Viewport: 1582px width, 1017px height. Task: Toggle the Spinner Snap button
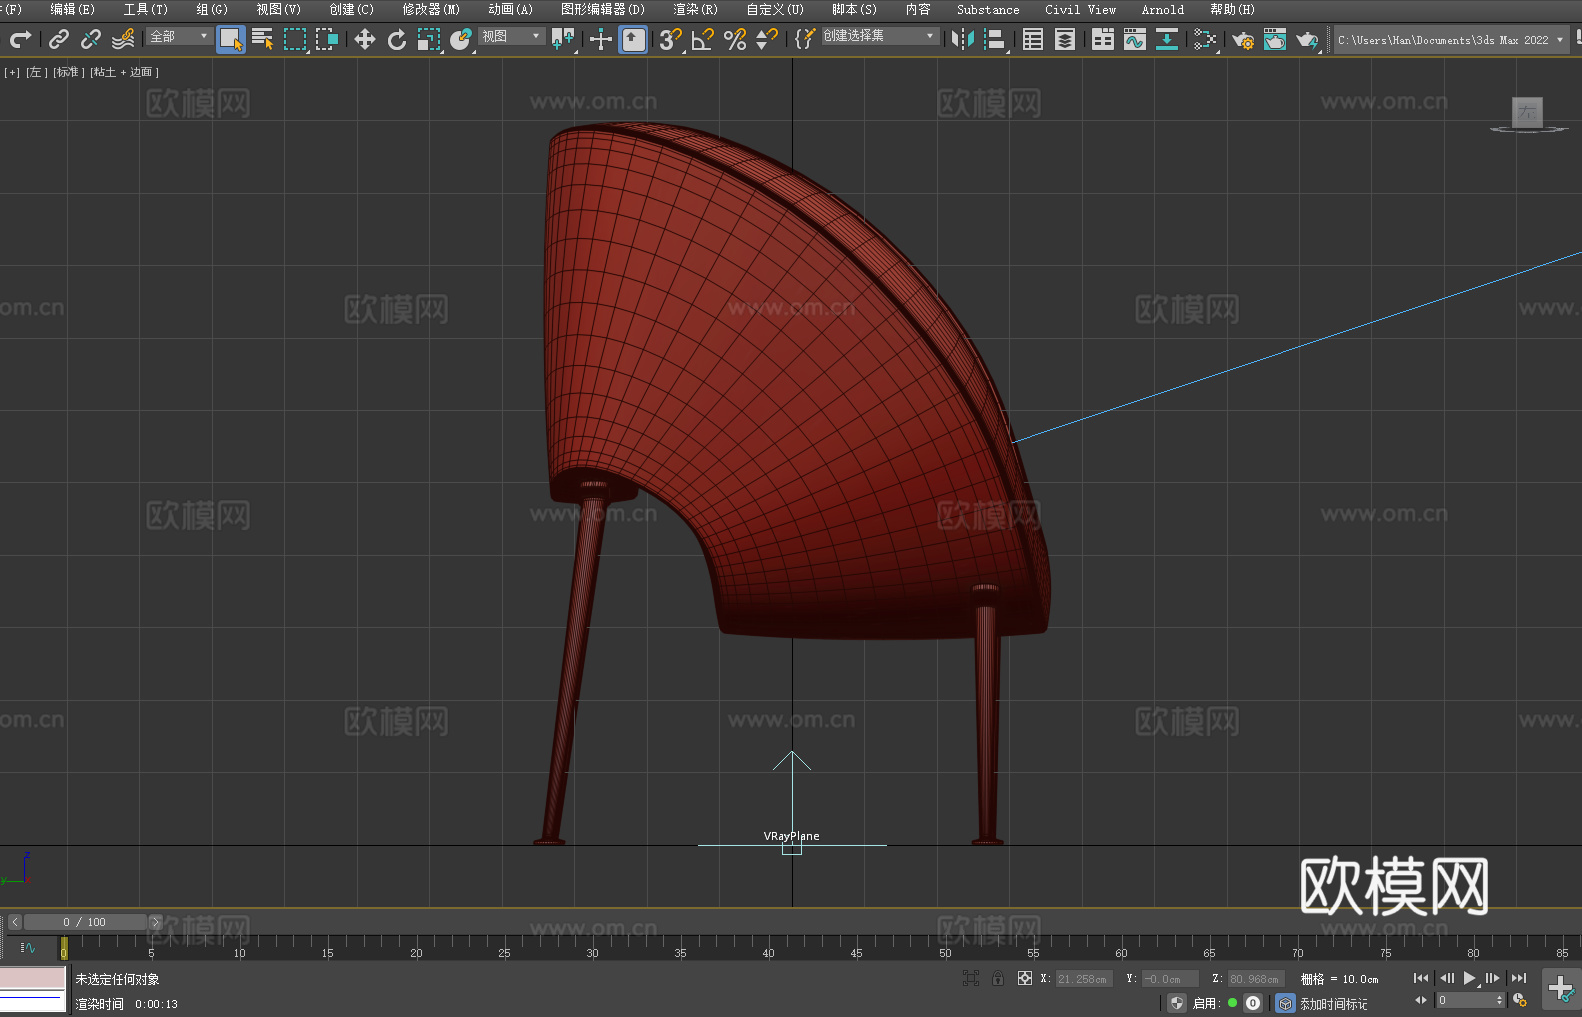tap(767, 39)
